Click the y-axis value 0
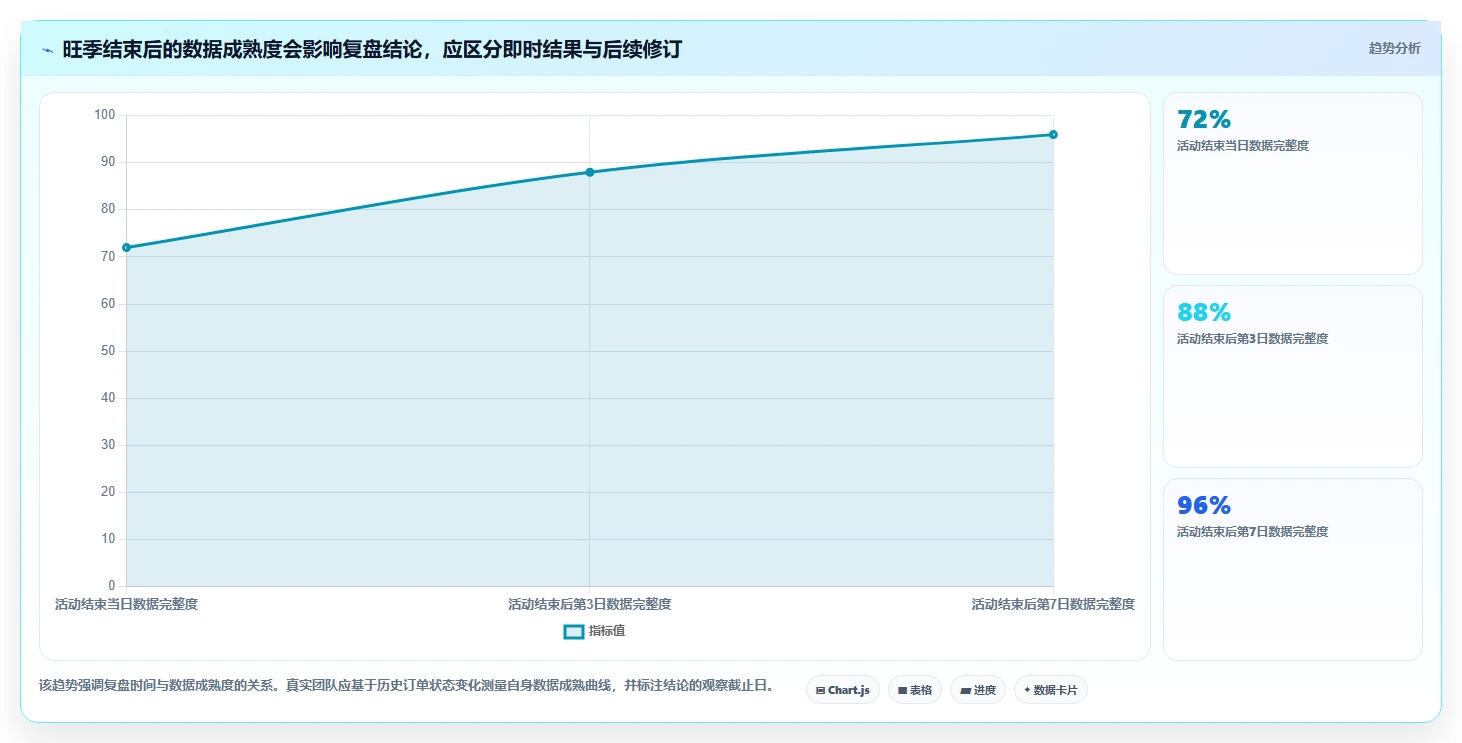The image size is (1462, 743). tap(112, 586)
